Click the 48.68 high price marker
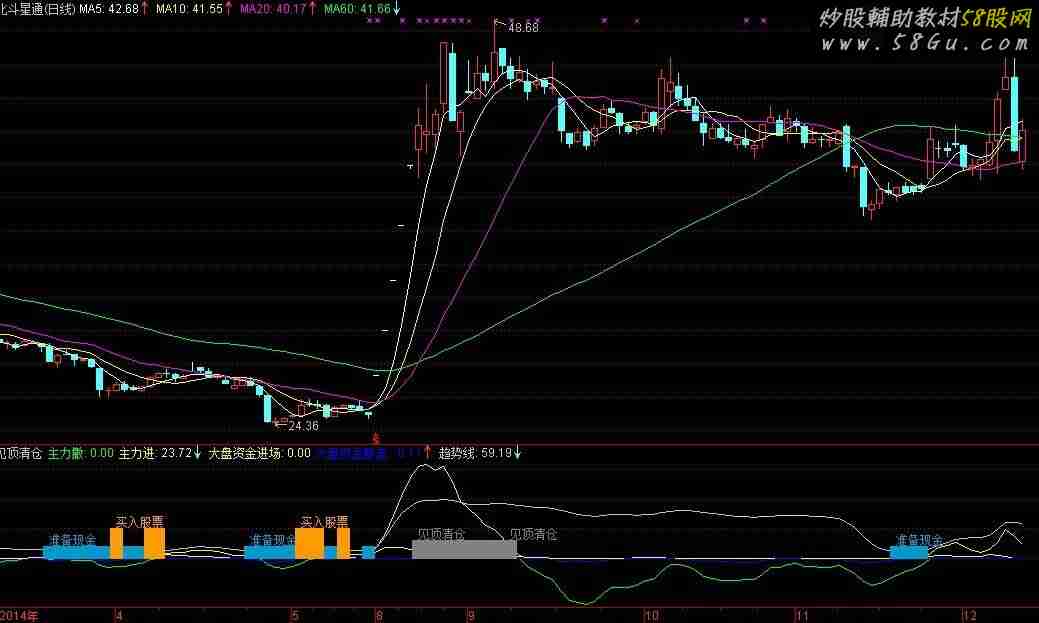 coord(523,28)
